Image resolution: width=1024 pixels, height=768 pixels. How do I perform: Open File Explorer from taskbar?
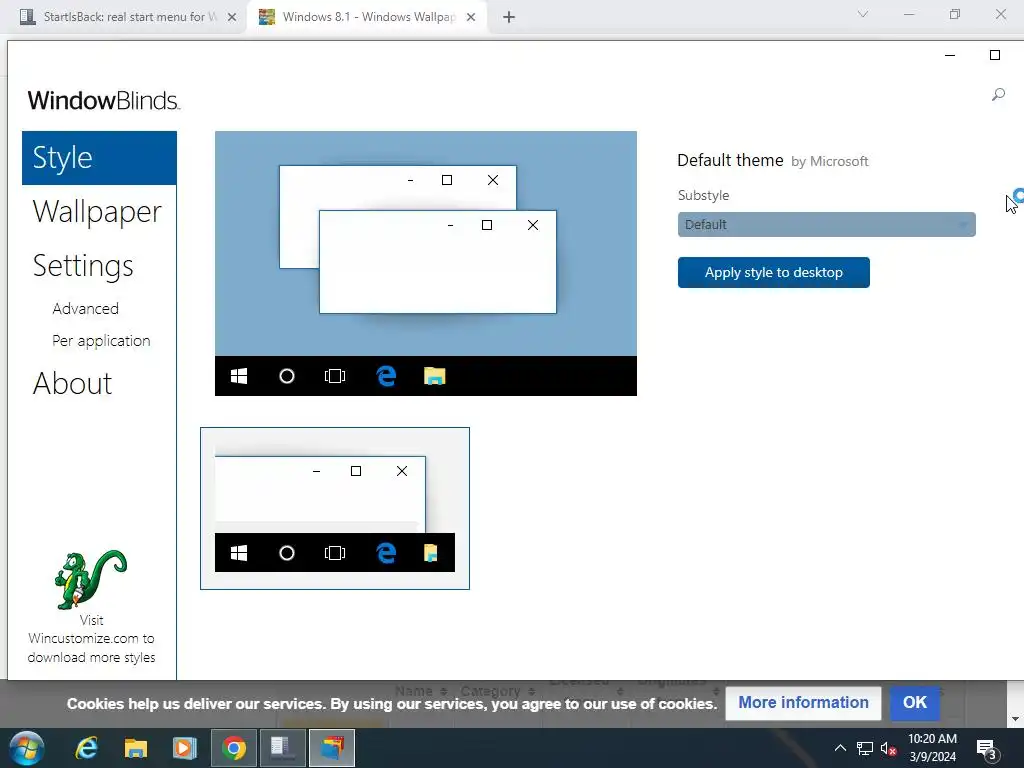(x=135, y=748)
